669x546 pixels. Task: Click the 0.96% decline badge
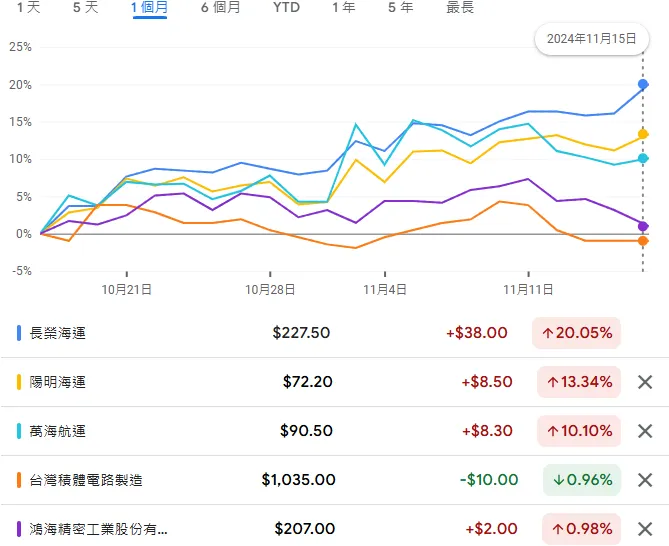(x=582, y=480)
